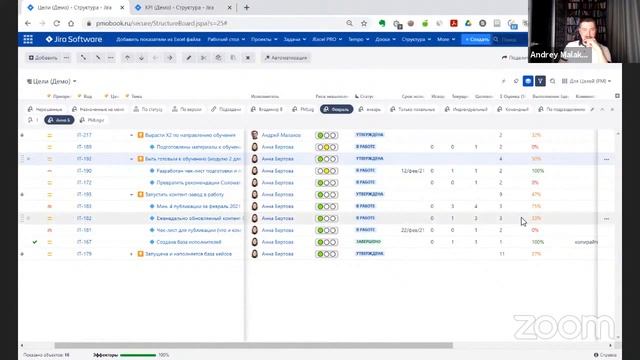Click the risk traffic light for IT-190
640x360 pixels.
pos(327,171)
